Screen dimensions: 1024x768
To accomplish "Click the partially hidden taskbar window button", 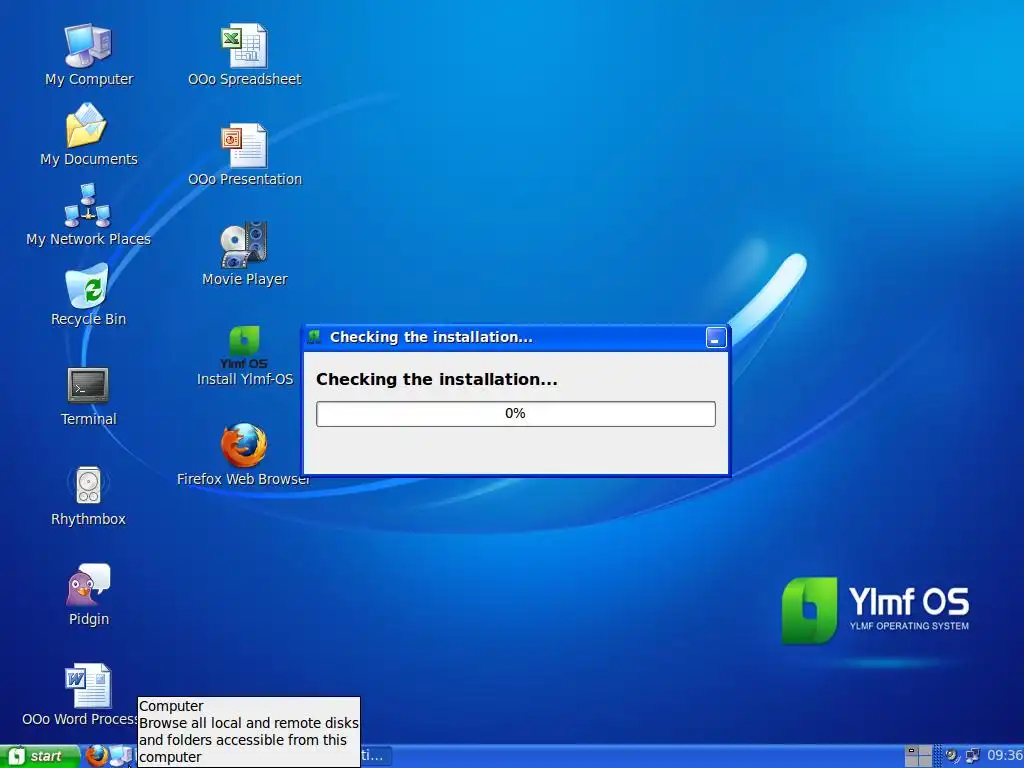I will (x=376, y=756).
